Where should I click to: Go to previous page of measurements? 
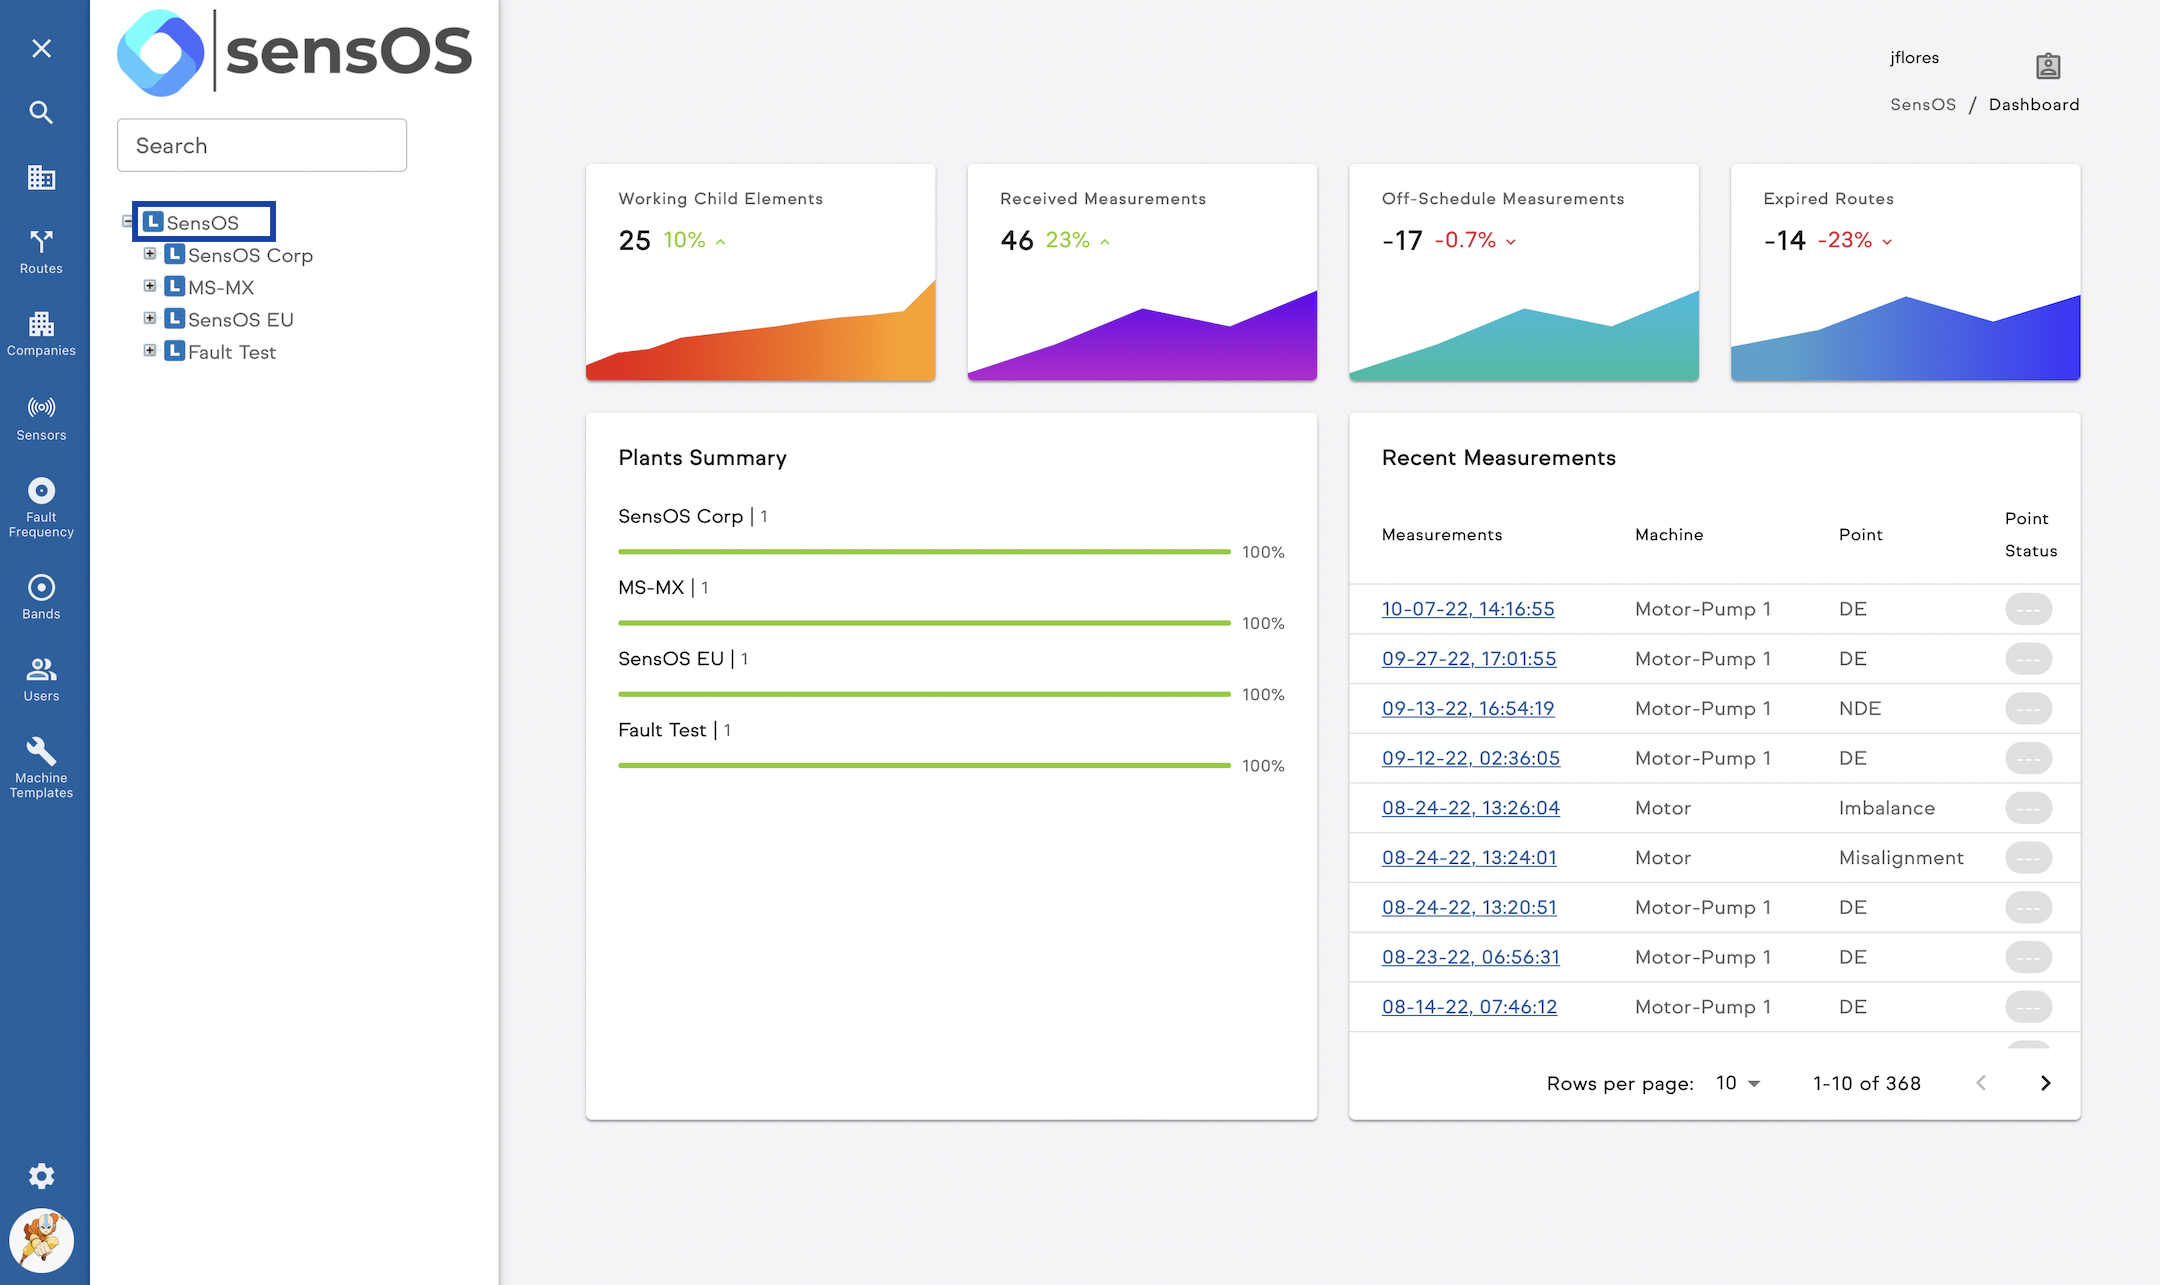1981,1083
